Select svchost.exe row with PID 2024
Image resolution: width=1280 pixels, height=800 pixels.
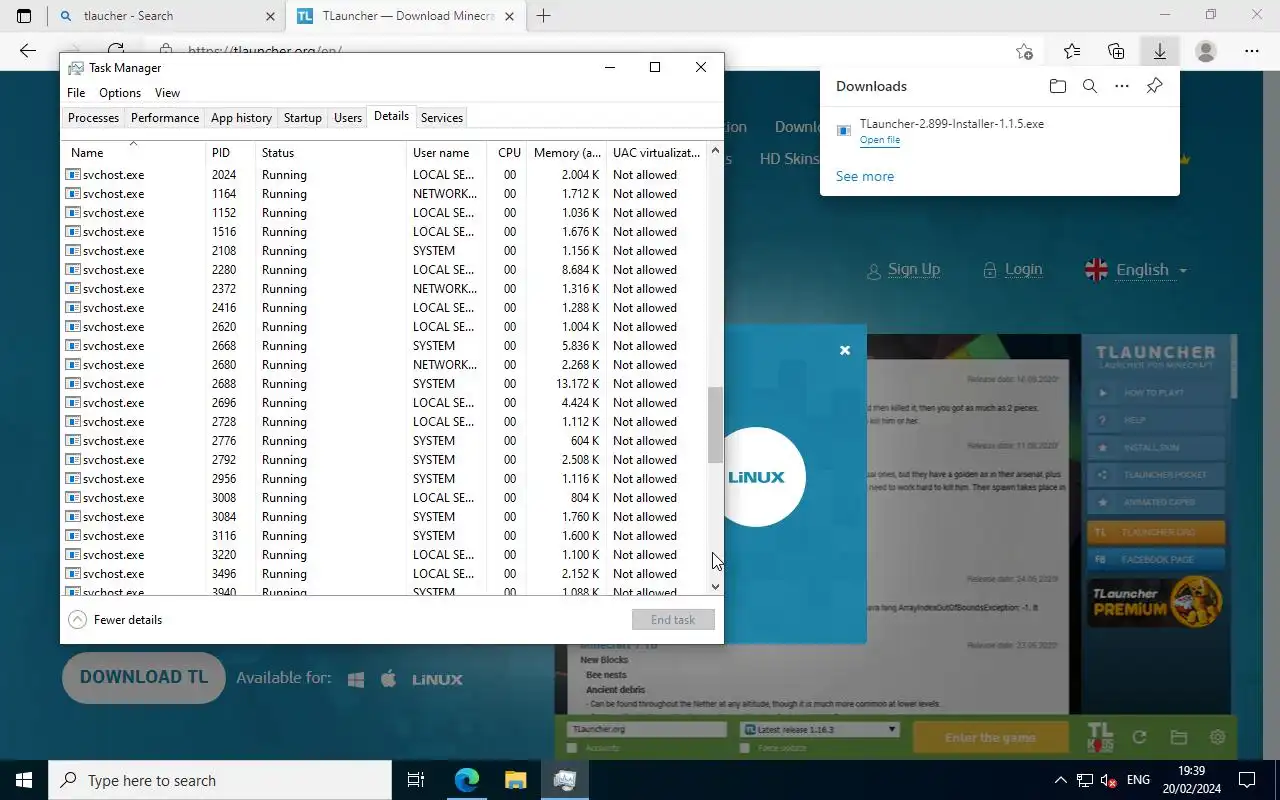pos(385,175)
